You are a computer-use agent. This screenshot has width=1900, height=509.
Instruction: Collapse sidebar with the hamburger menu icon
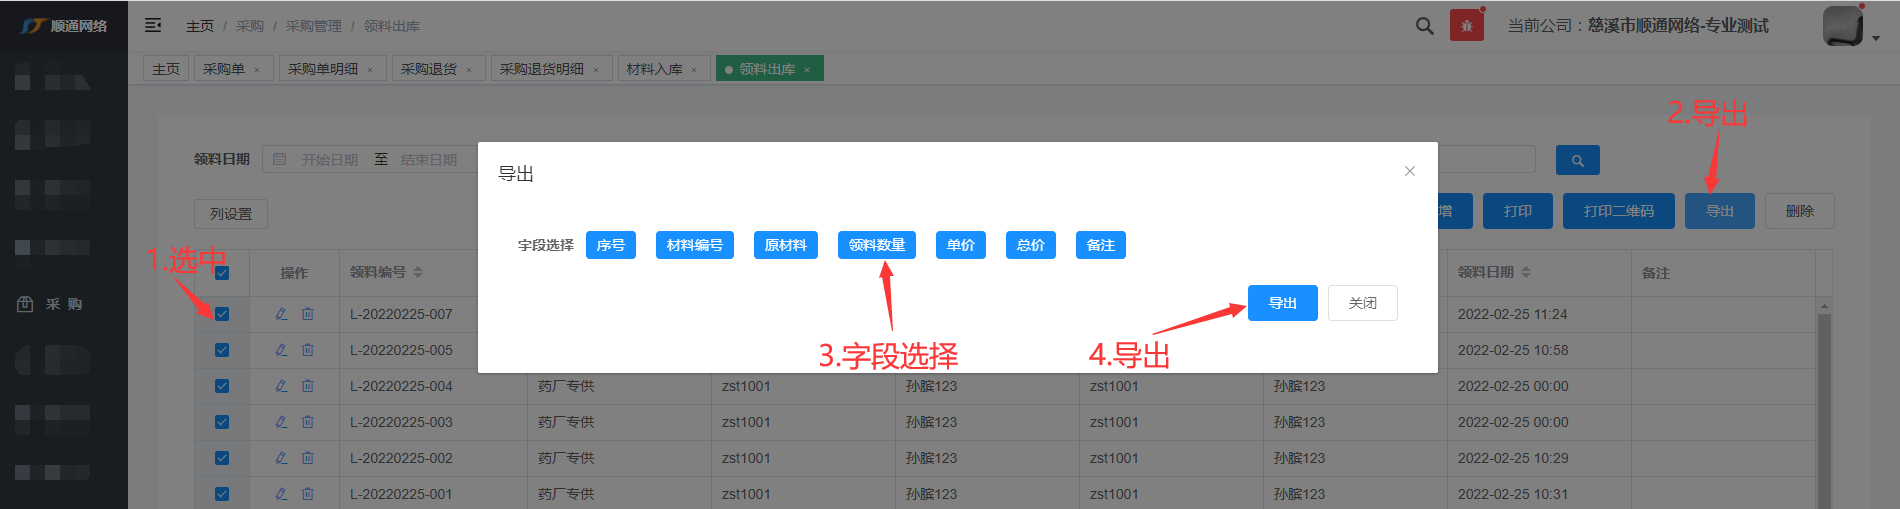pos(153,25)
